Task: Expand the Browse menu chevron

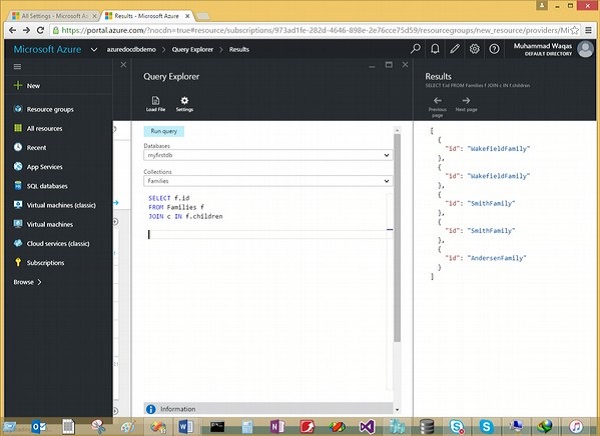Action: click(39, 282)
